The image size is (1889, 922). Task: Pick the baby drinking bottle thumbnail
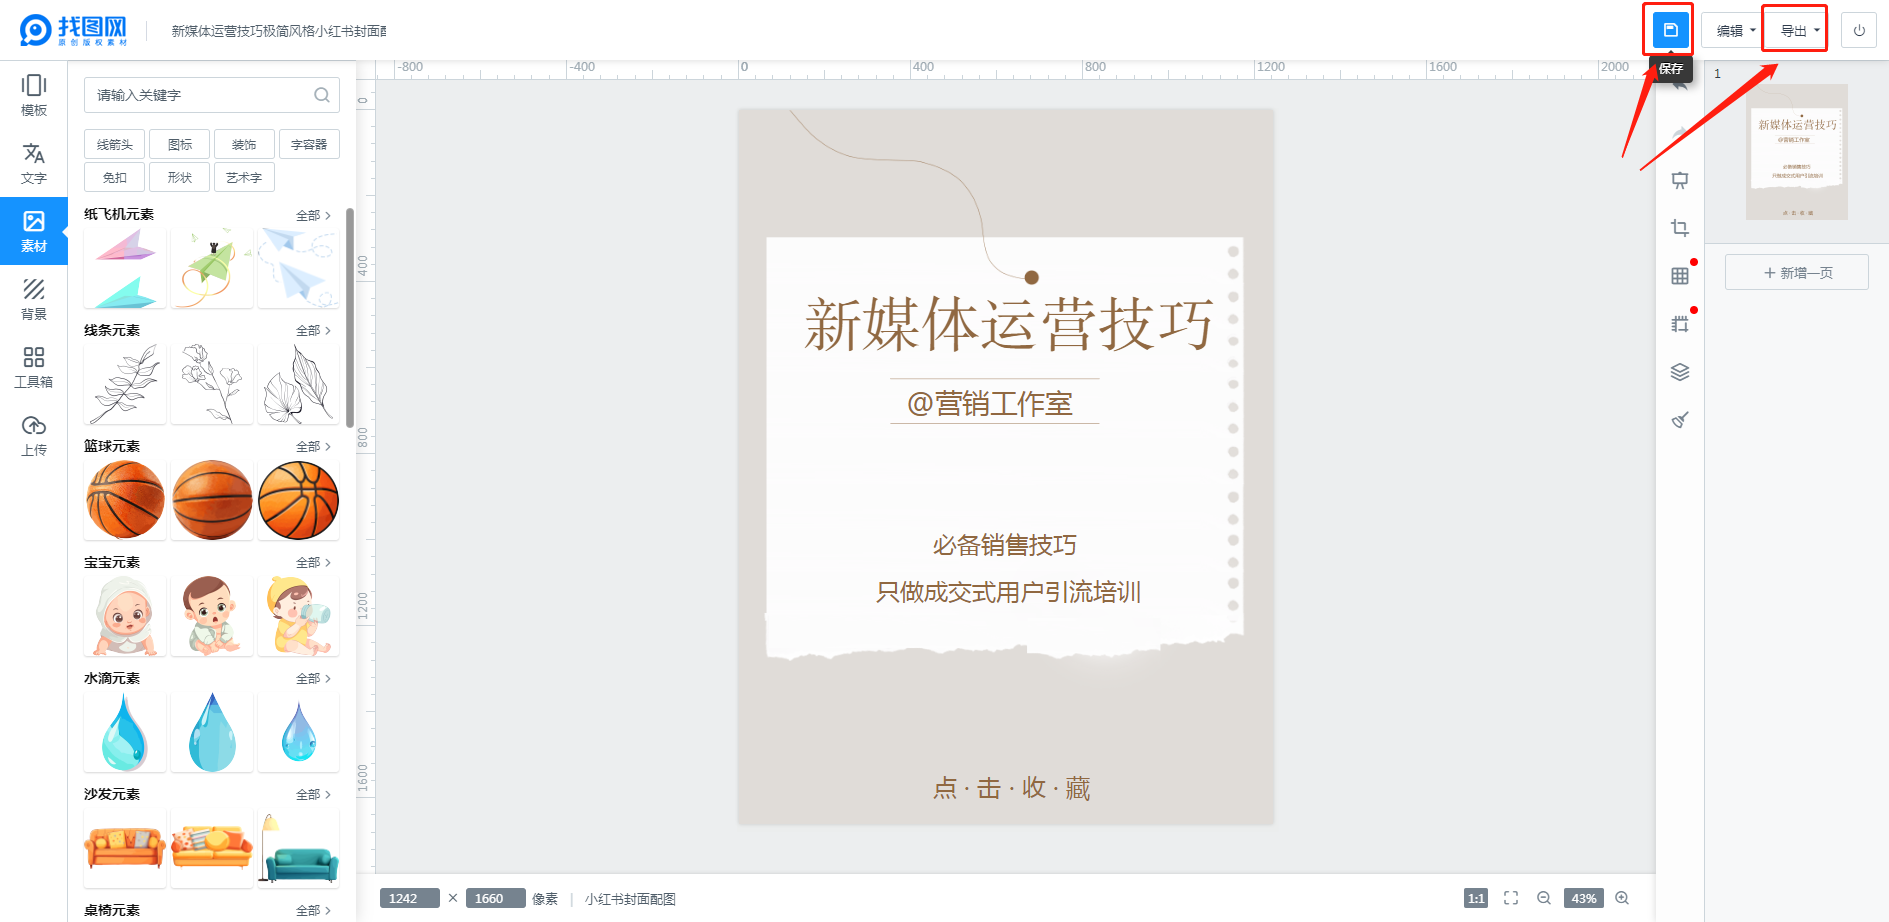point(299,616)
